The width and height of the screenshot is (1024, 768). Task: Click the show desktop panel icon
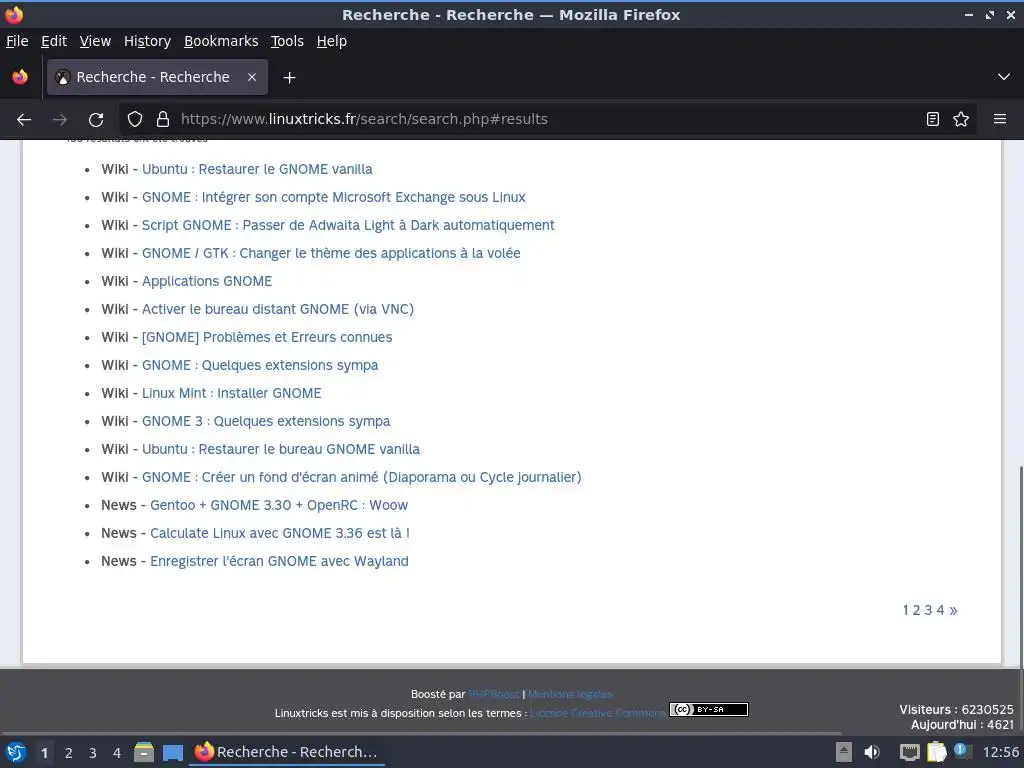pos(172,753)
